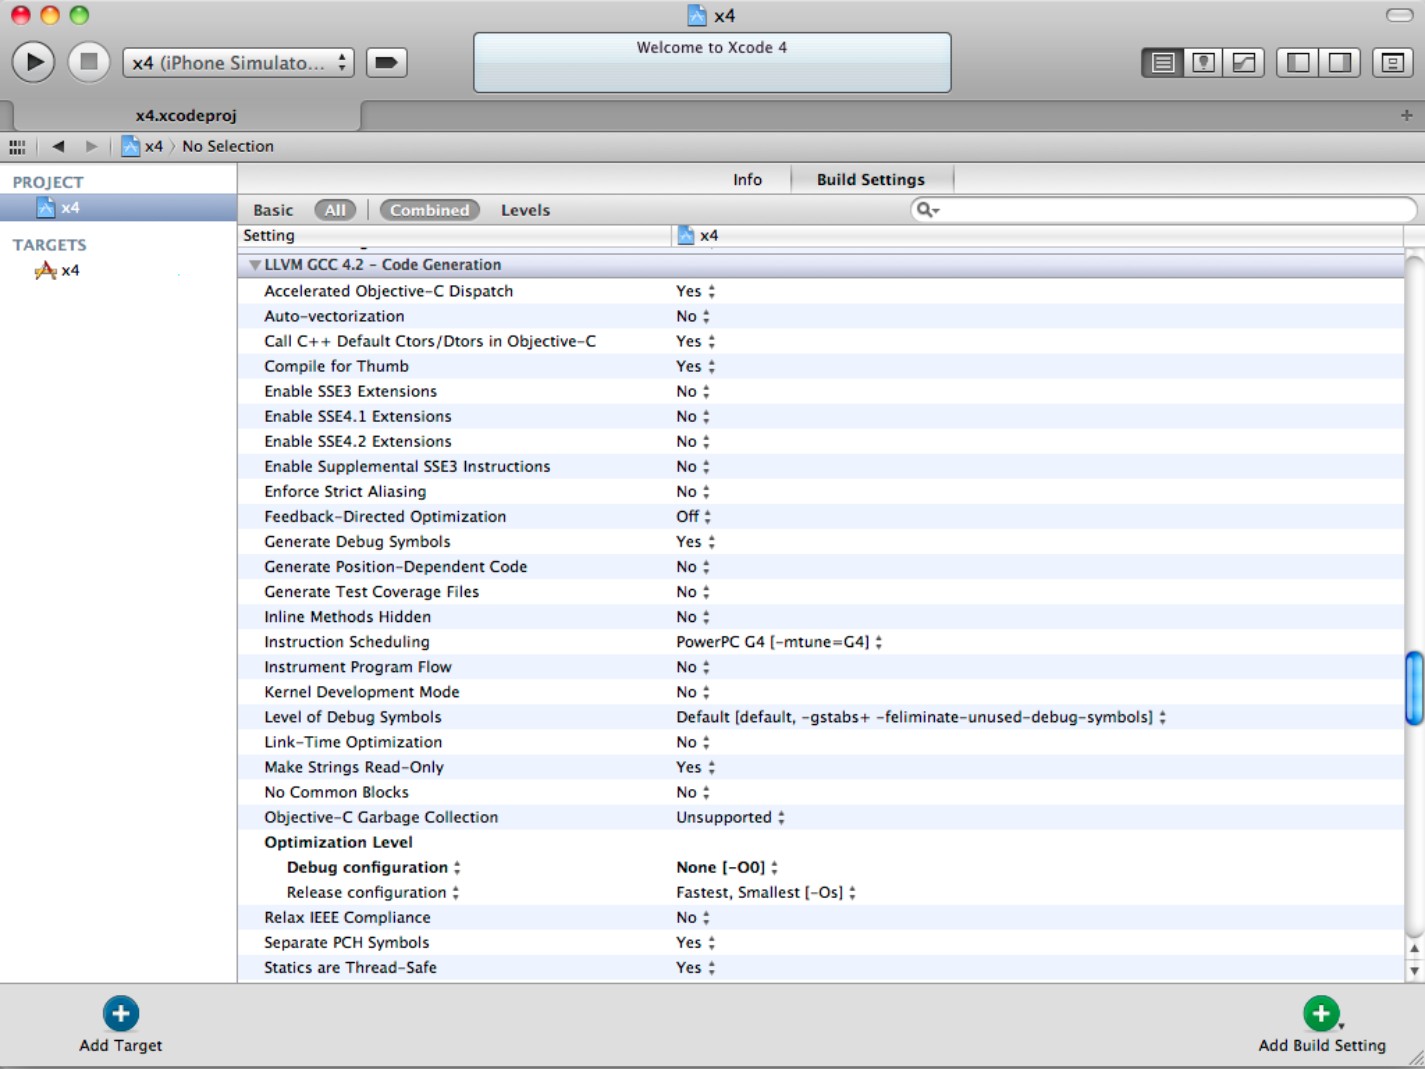1425x1069 pixels.
Task: Change the Compile for Thumb value
Action: click(696, 366)
